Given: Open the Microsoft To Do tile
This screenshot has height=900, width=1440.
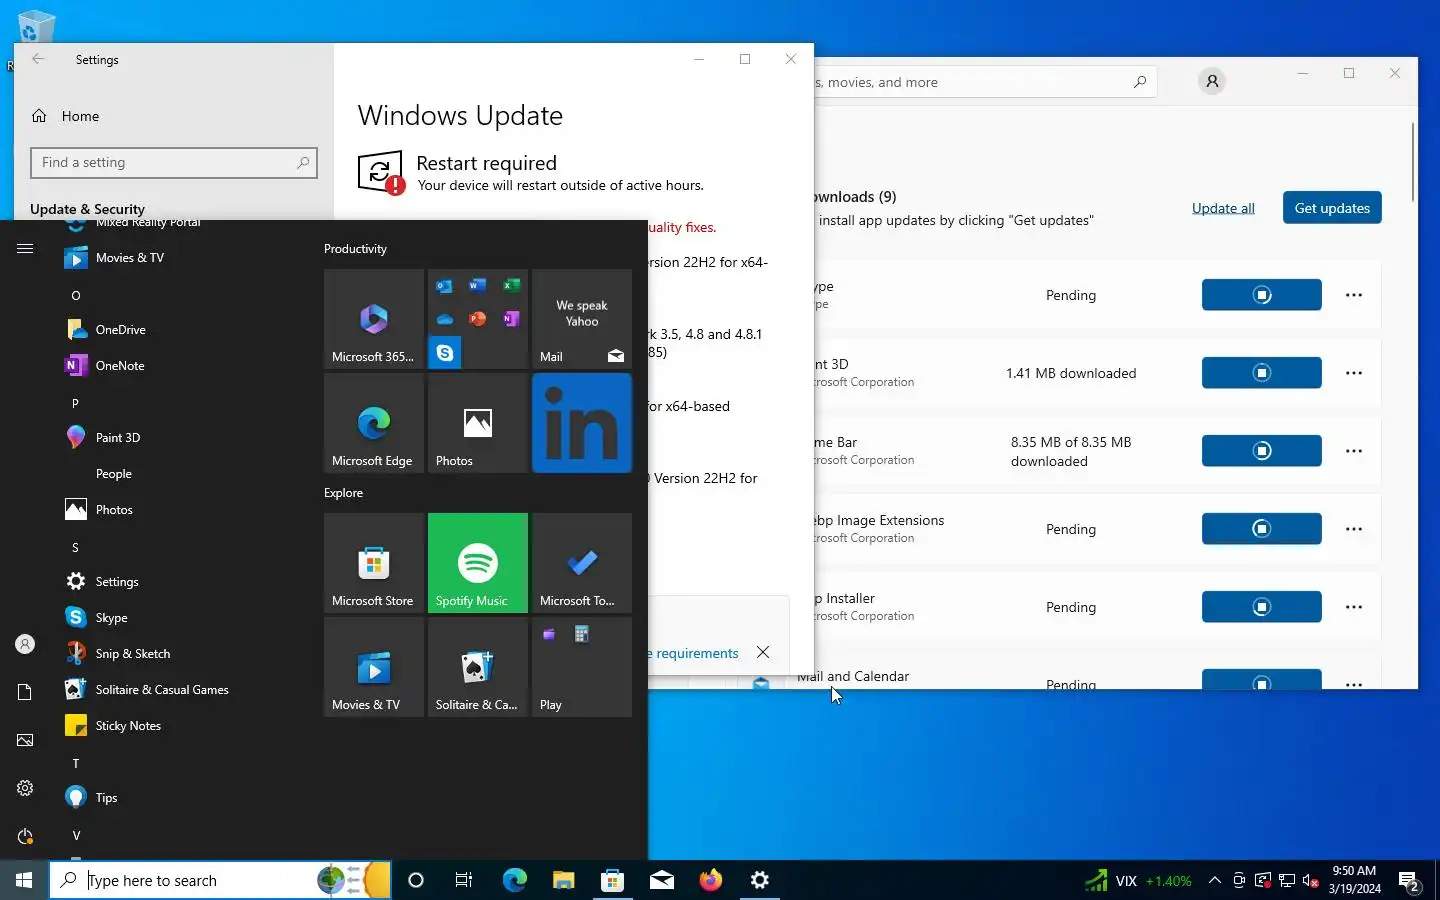Looking at the screenshot, I should (x=582, y=563).
